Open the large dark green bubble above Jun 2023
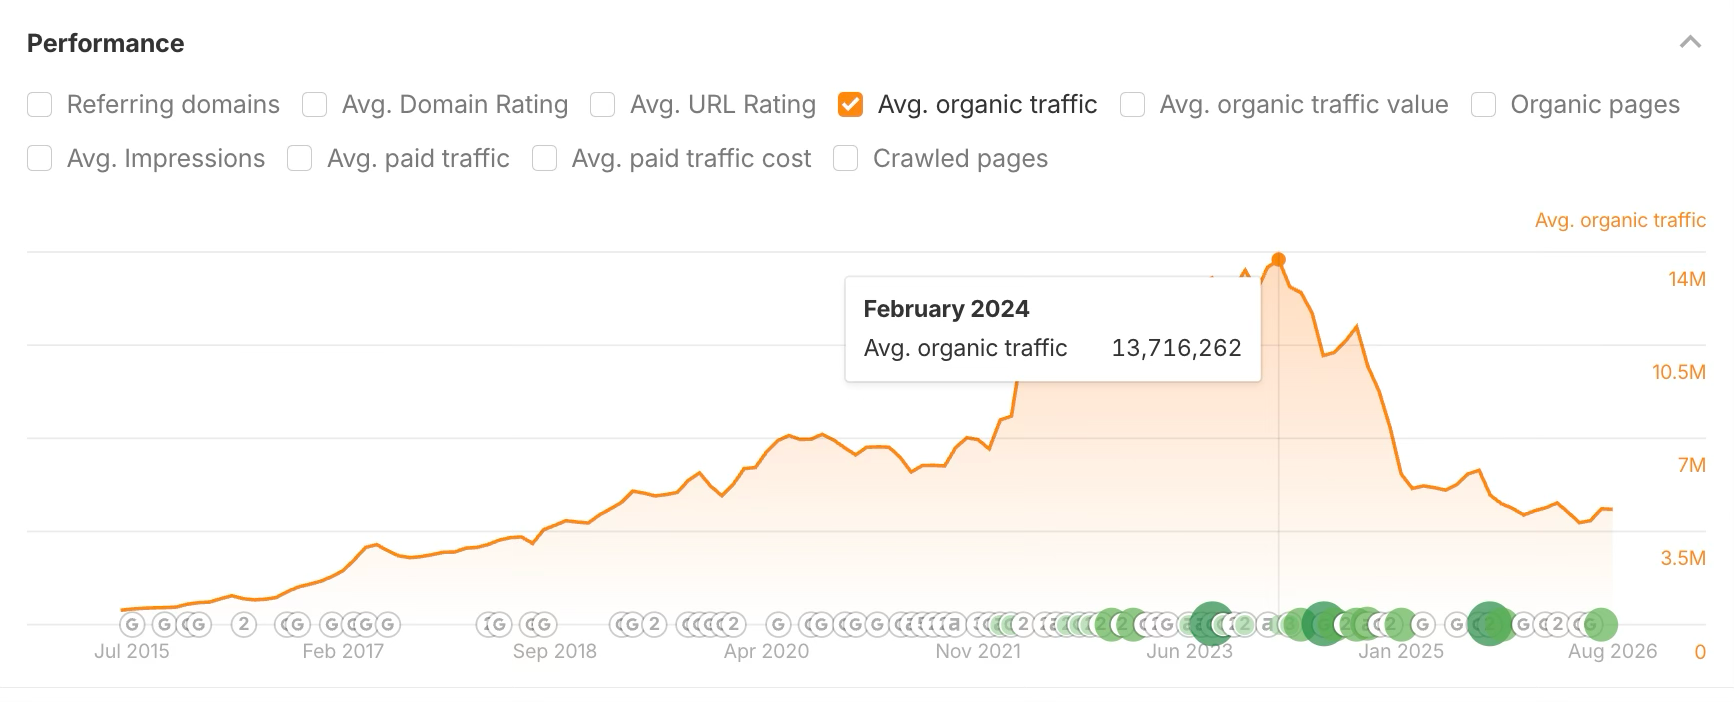This screenshot has height=702, width=1734. tap(1212, 624)
